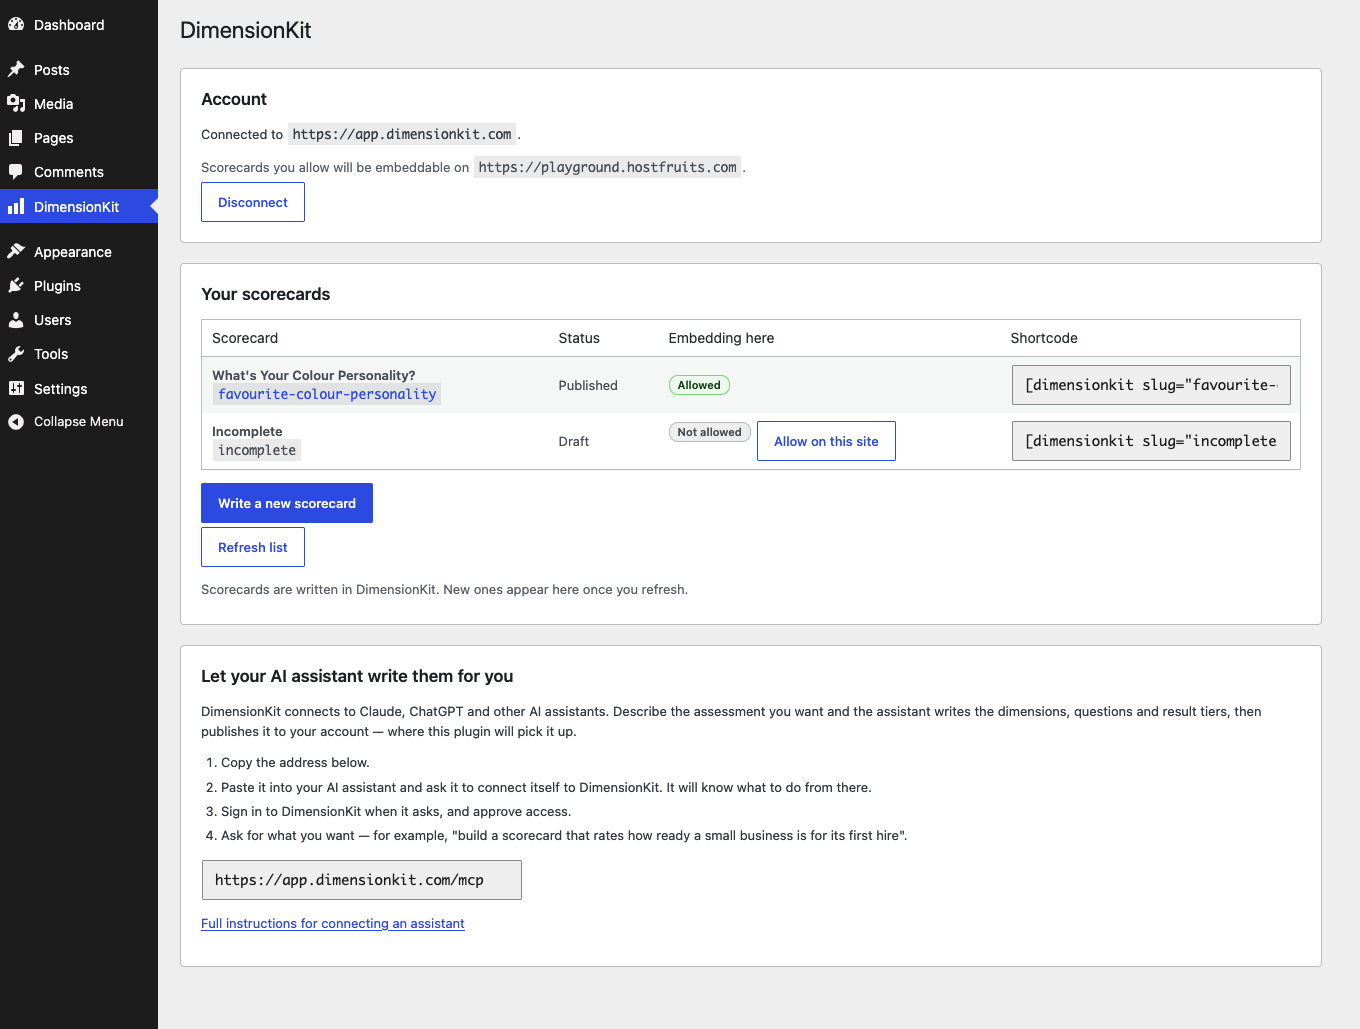Screen dimensions: 1360x1029
Task: Open the Media menu entry
Action: [54, 104]
